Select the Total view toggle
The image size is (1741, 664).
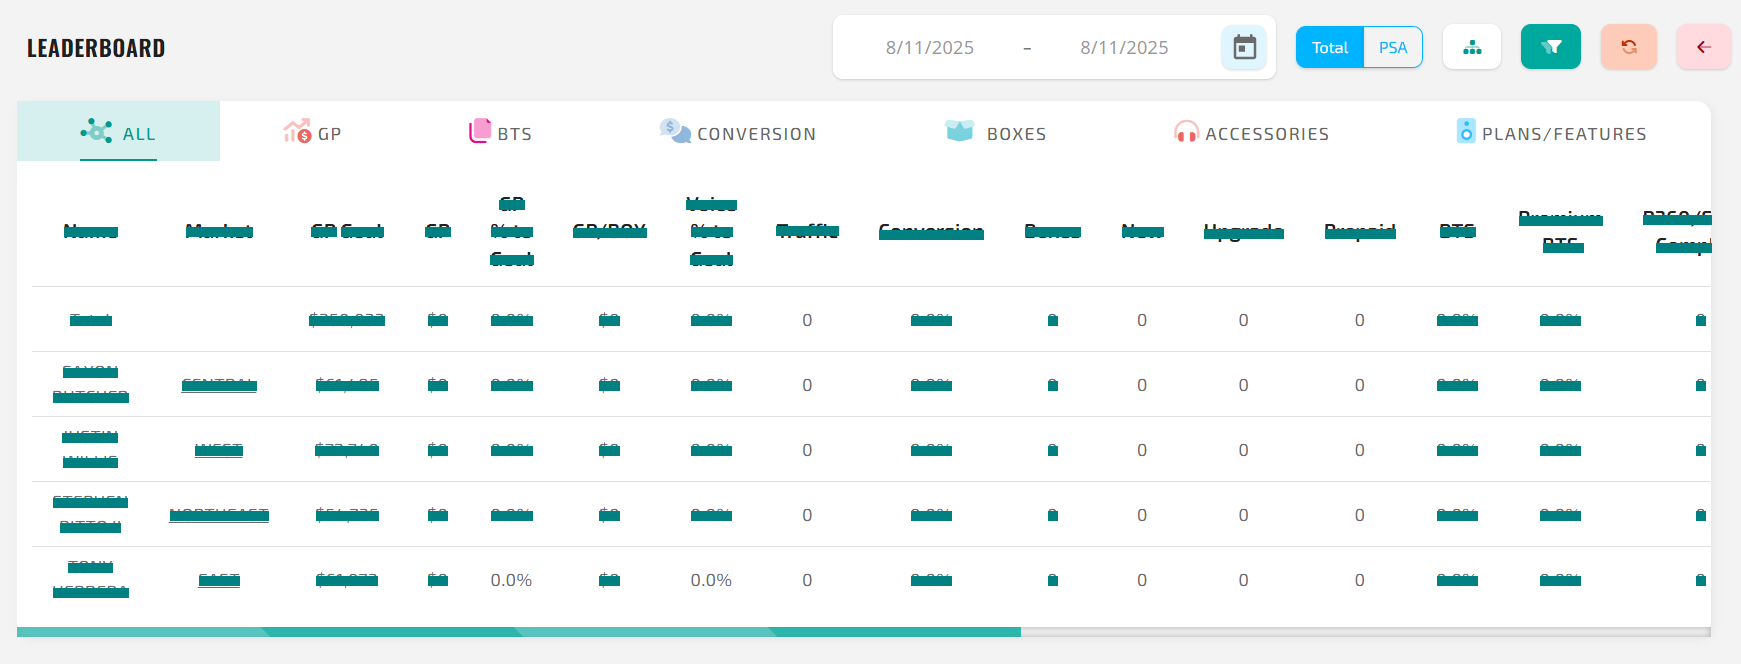point(1330,47)
